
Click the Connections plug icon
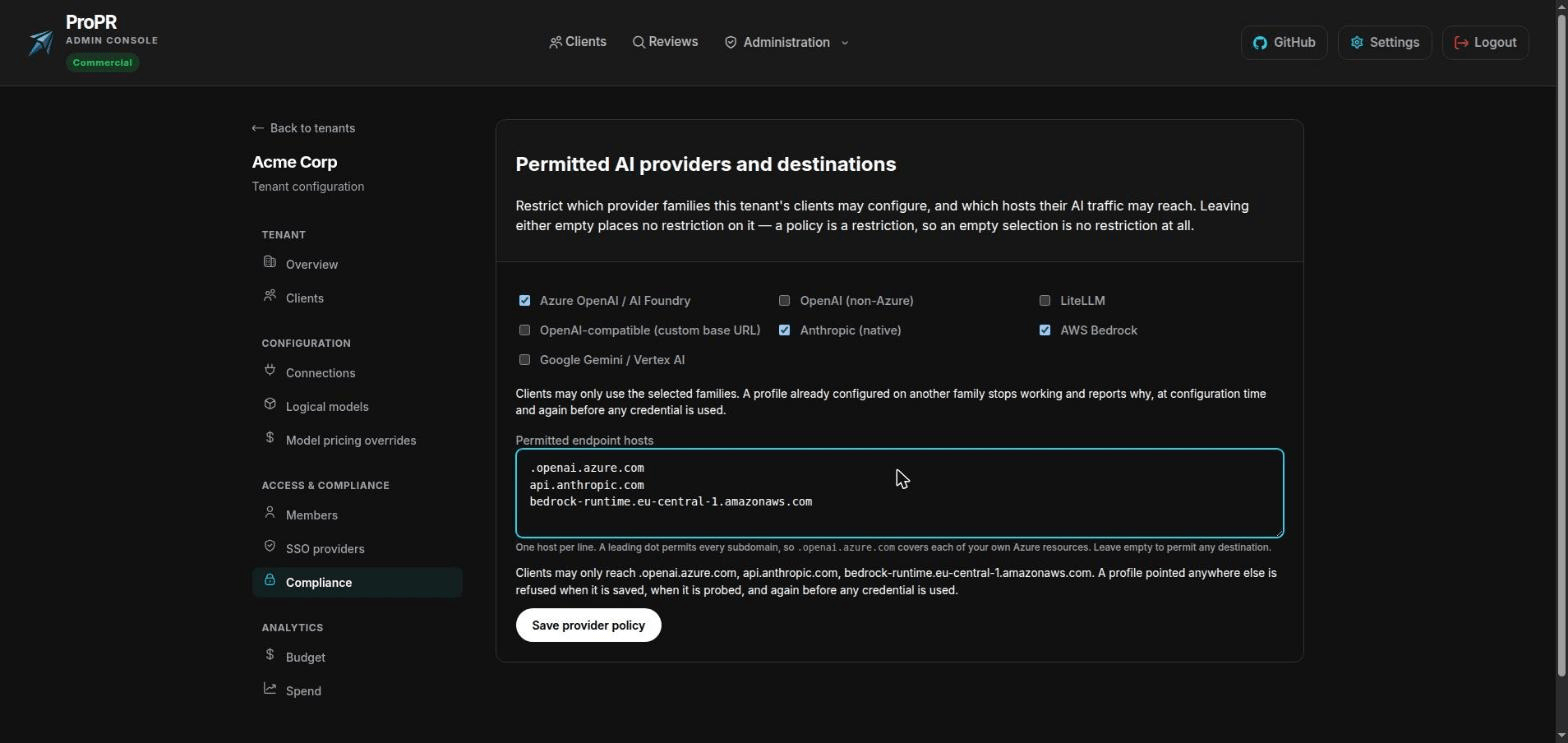(270, 370)
